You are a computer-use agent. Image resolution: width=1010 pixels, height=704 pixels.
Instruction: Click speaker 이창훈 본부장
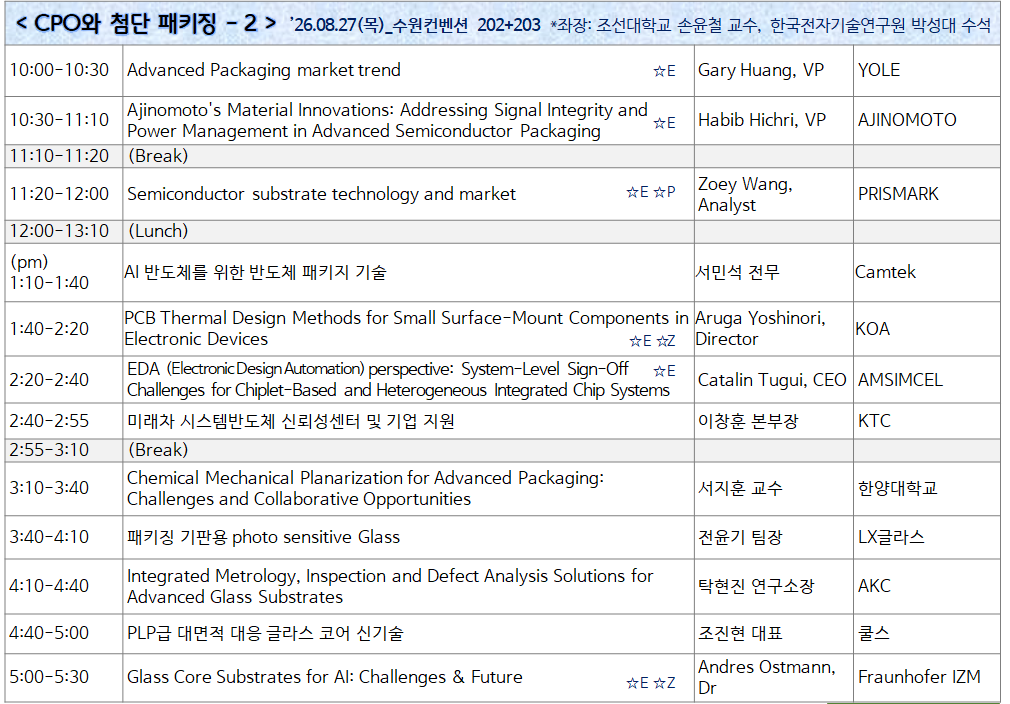748,421
